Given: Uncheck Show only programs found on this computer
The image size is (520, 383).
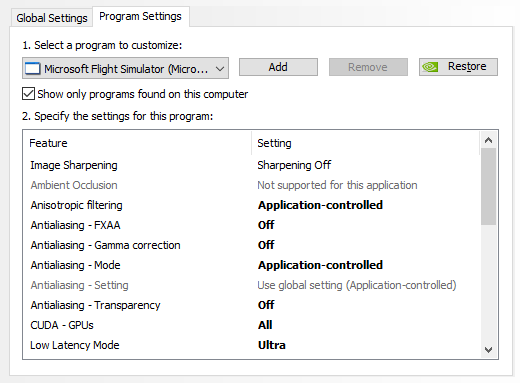Looking at the screenshot, I should (29, 94).
